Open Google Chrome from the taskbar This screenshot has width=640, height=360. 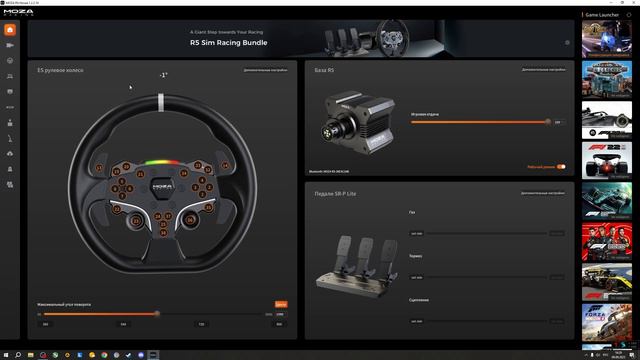[x=104, y=355]
